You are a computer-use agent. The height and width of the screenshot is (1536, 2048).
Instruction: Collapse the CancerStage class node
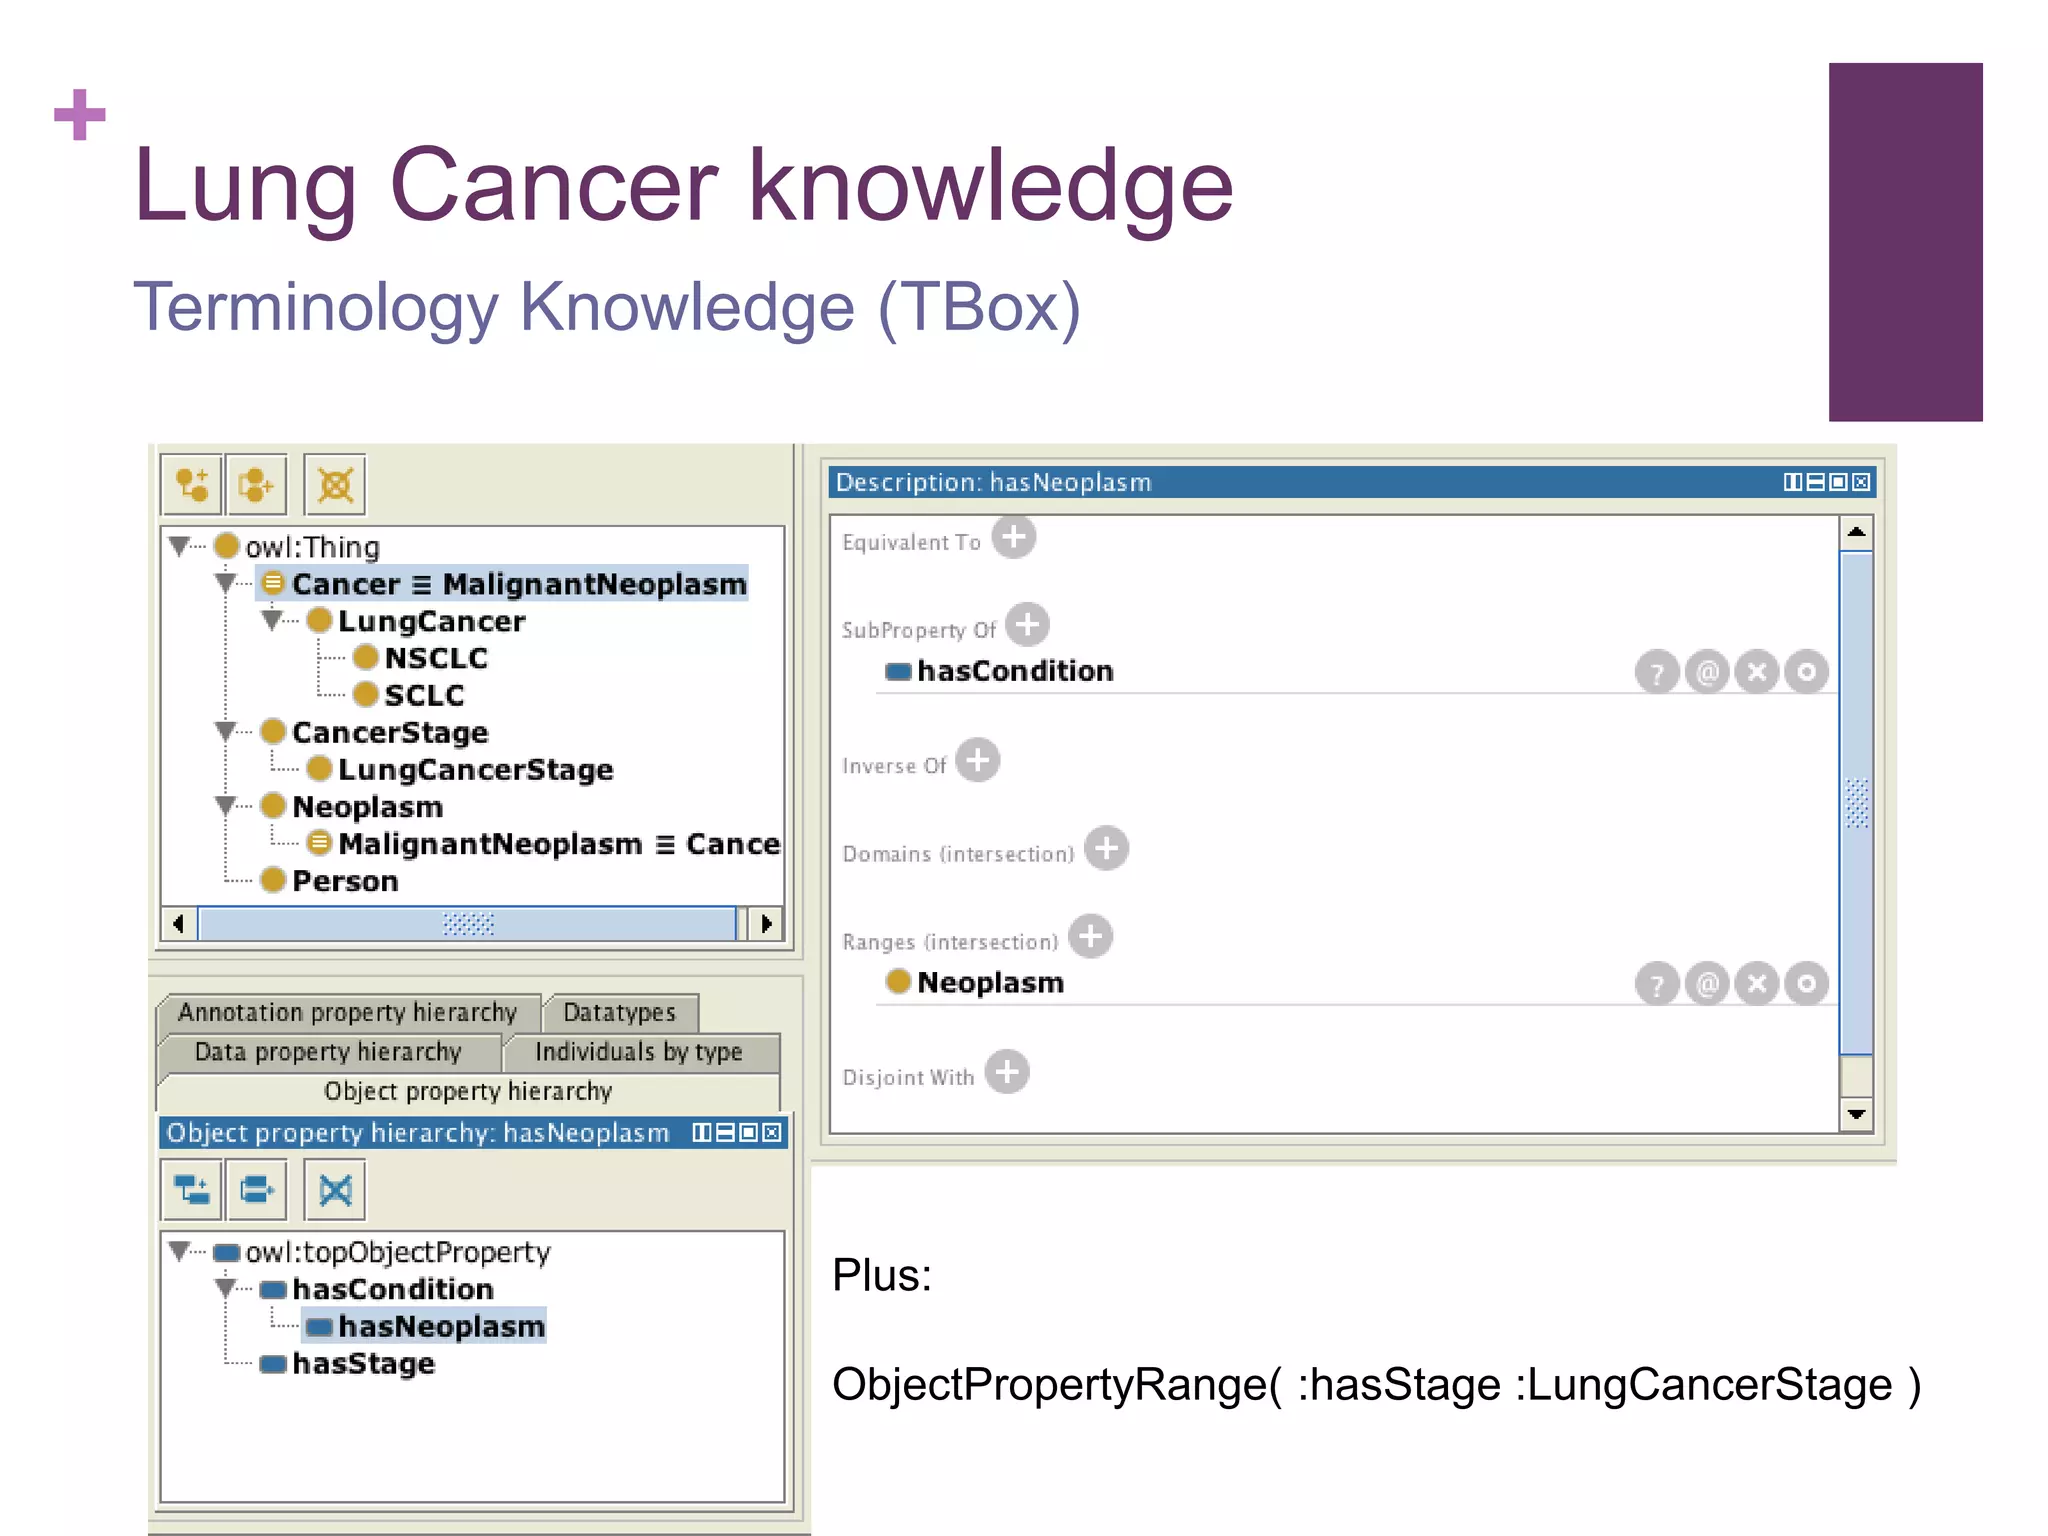225,731
